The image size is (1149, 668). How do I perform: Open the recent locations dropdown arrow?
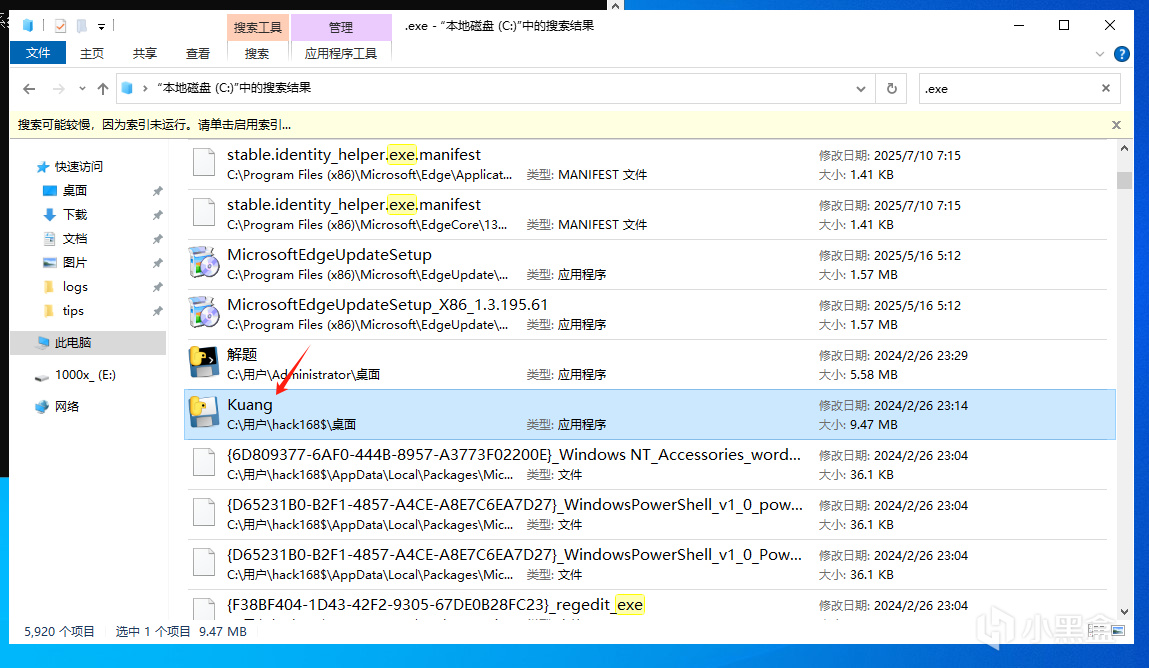tap(82, 89)
